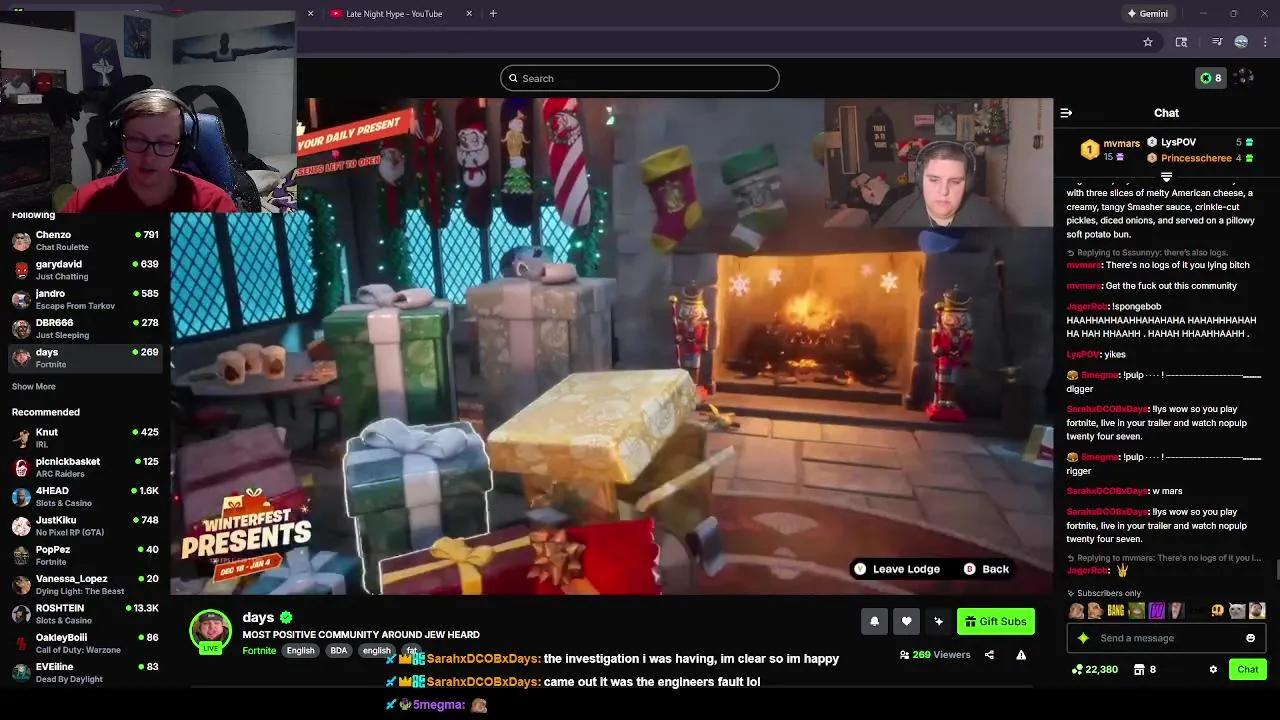Click the video player area

611,346
